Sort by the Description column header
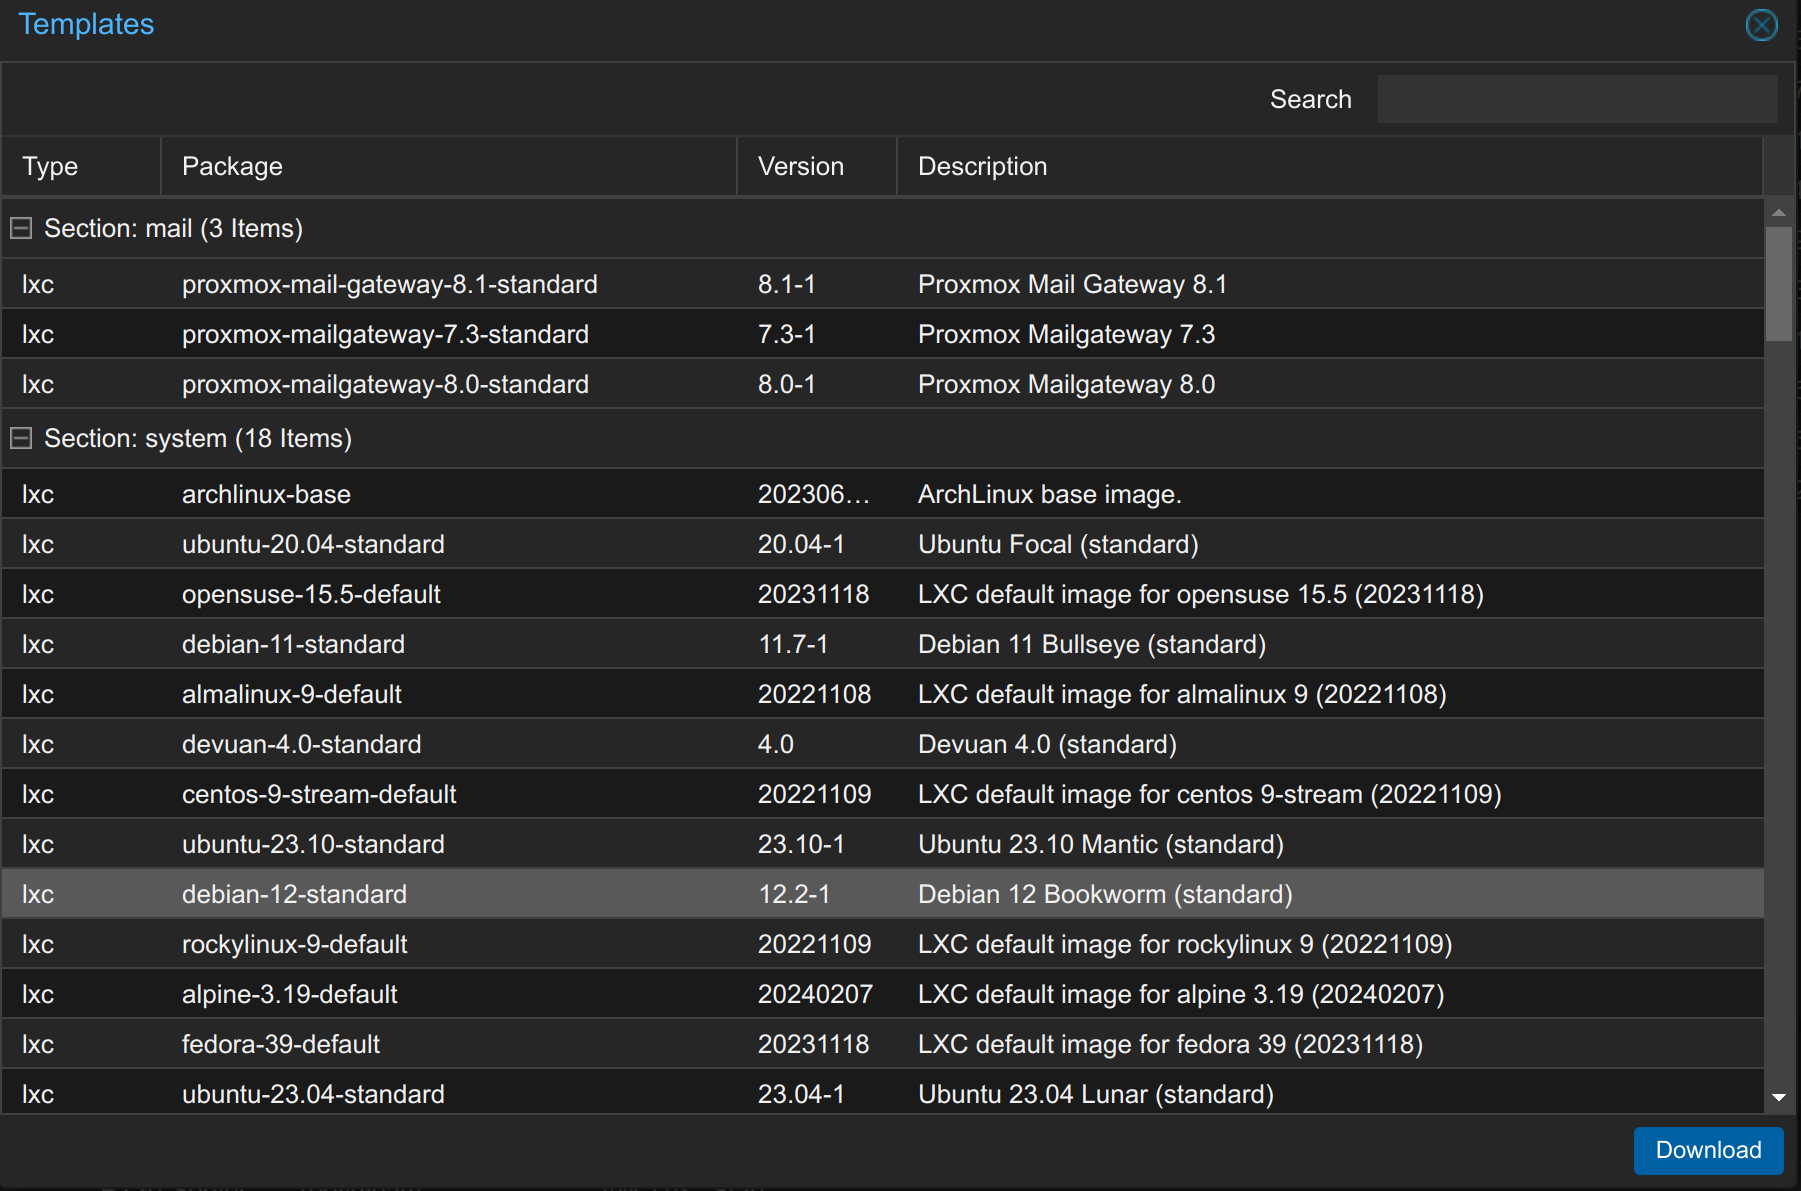The height and width of the screenshot is (1191, 1801). 1330,166
